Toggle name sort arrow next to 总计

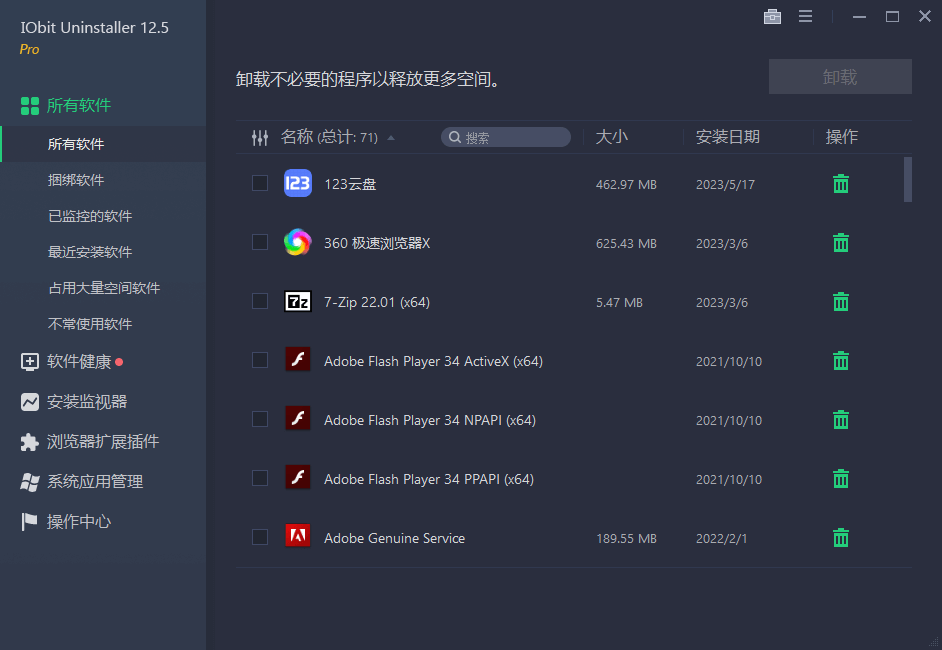point(391,138)
